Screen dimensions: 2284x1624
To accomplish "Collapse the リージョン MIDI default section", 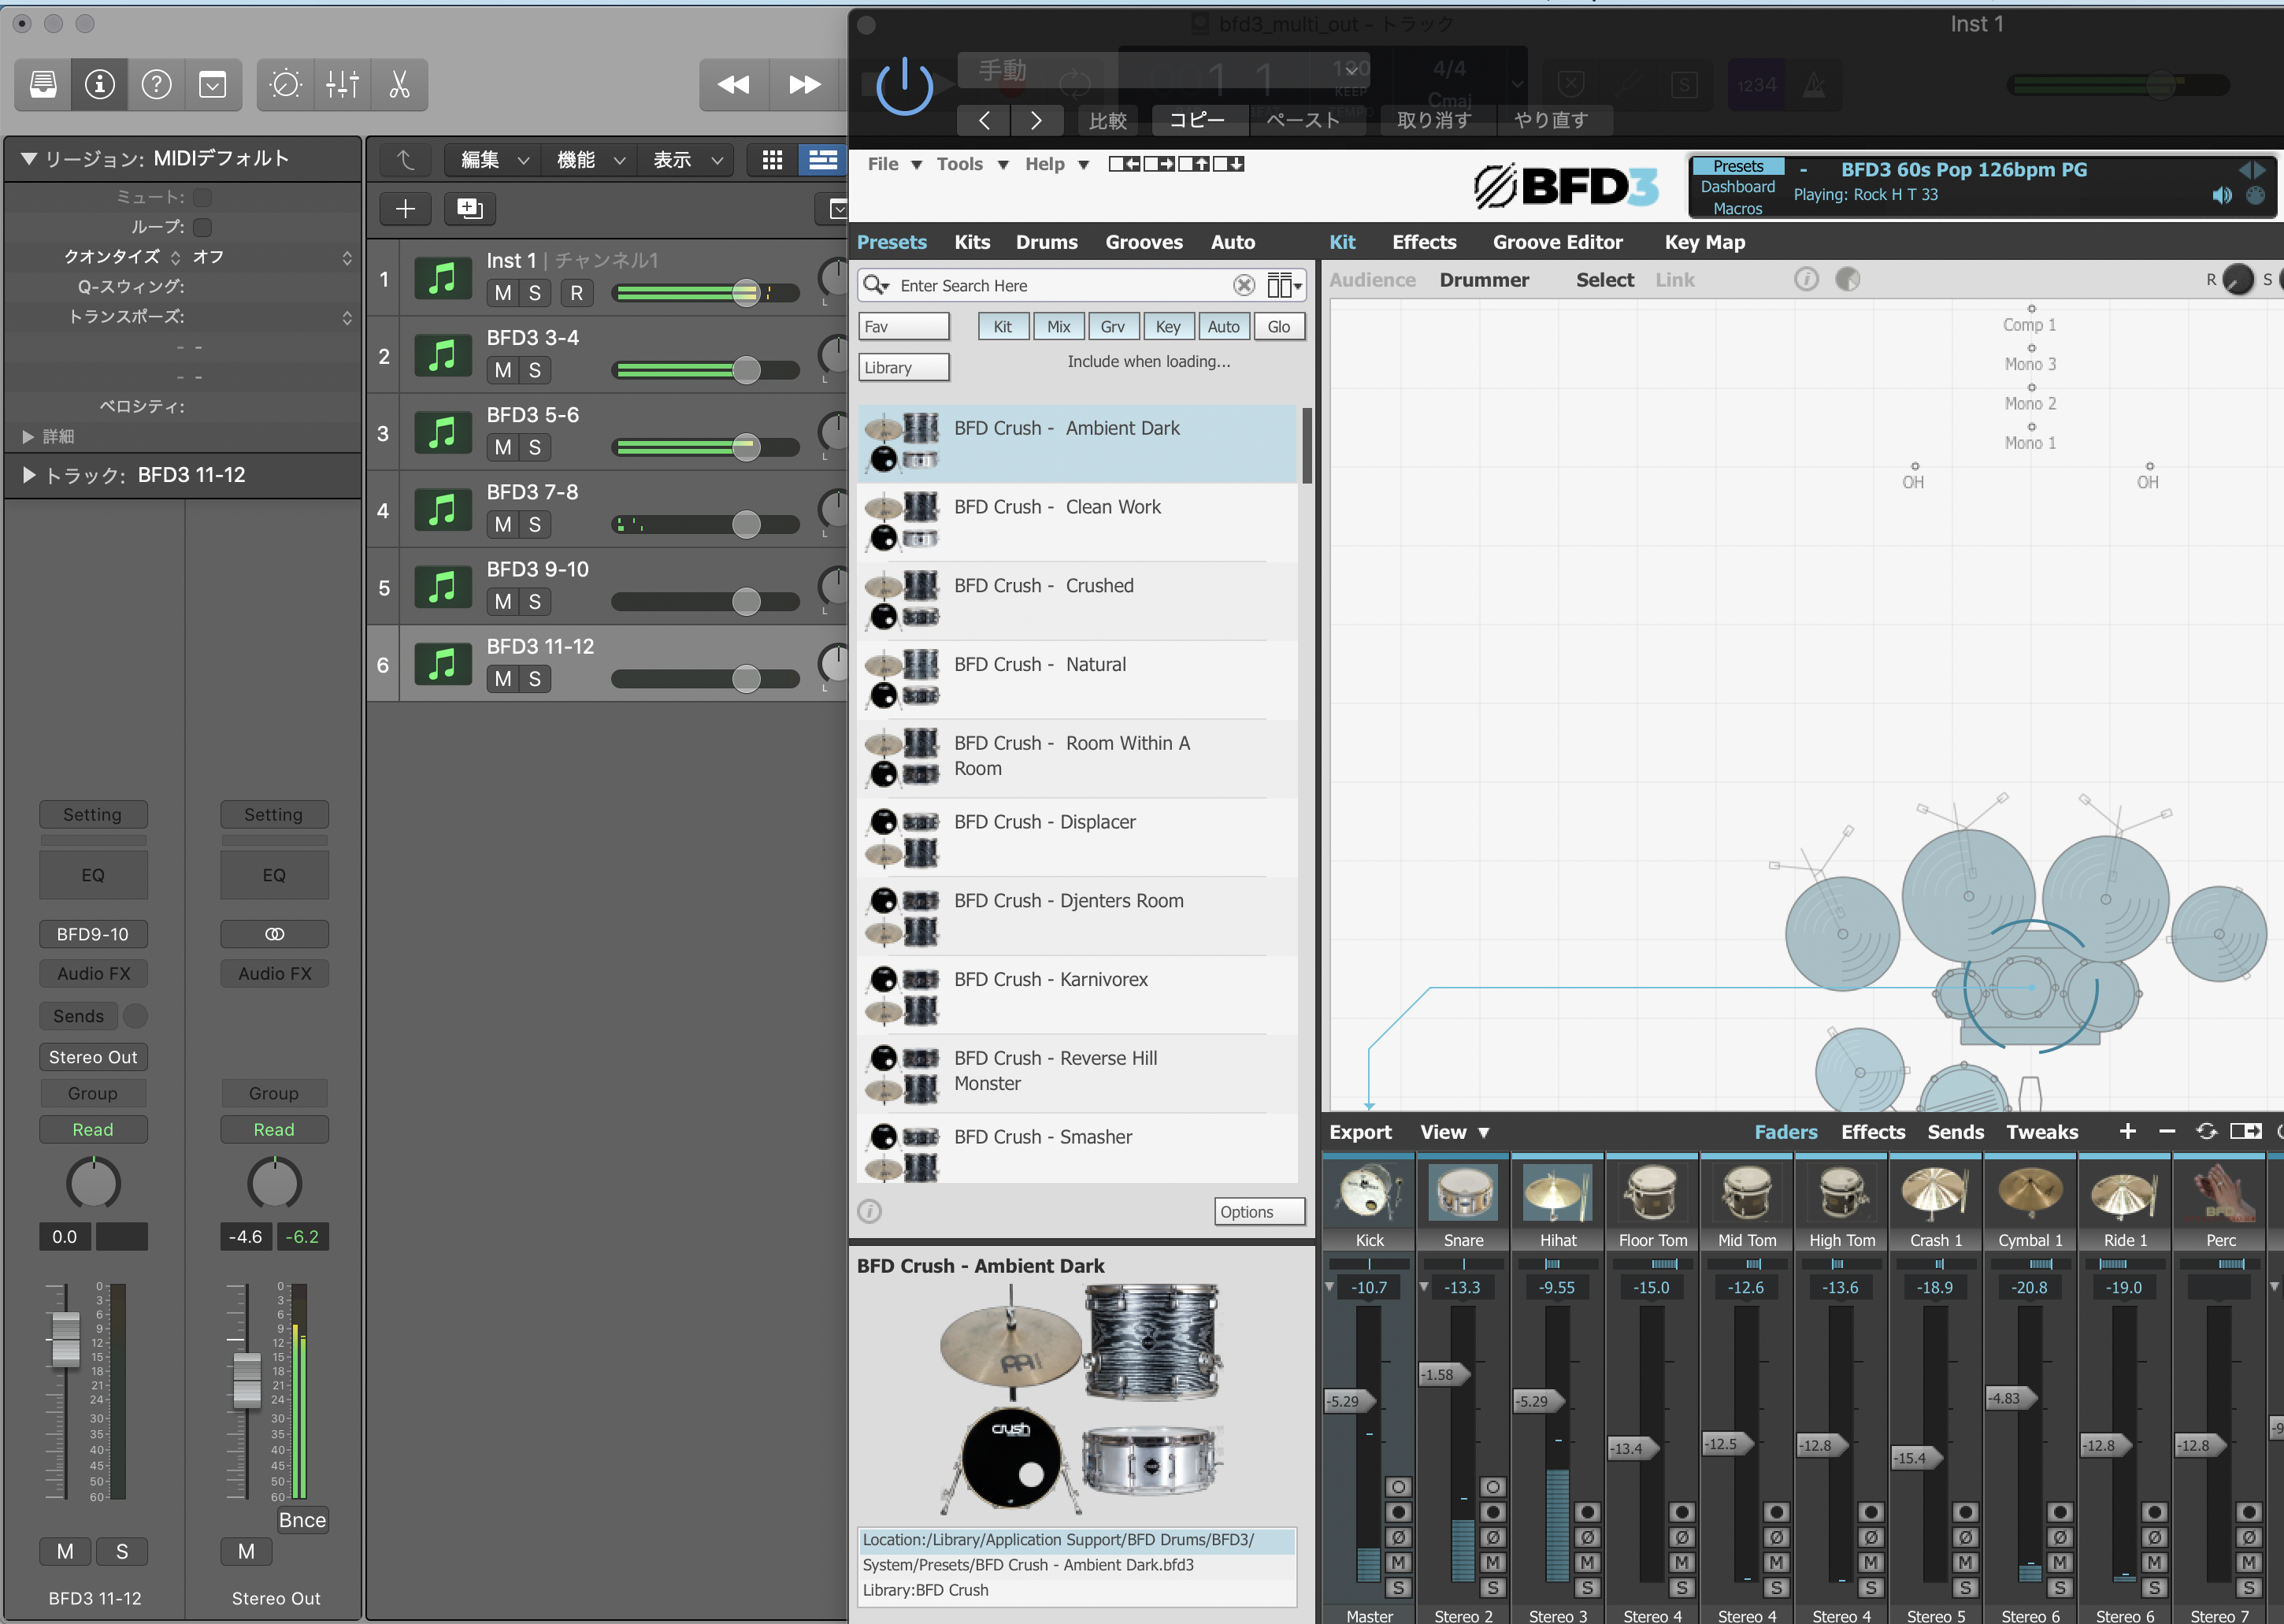I will [x=29, y=159].
